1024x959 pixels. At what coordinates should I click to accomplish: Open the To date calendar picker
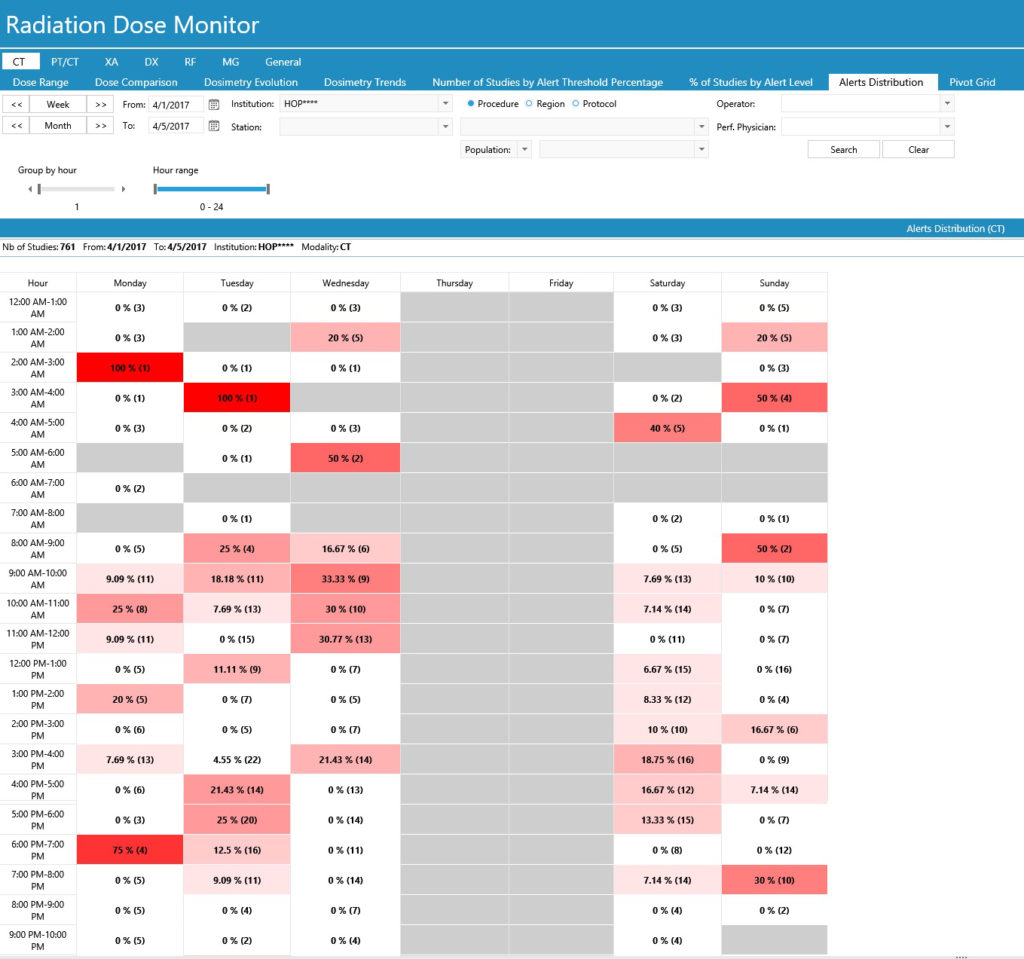coord(214,126)
